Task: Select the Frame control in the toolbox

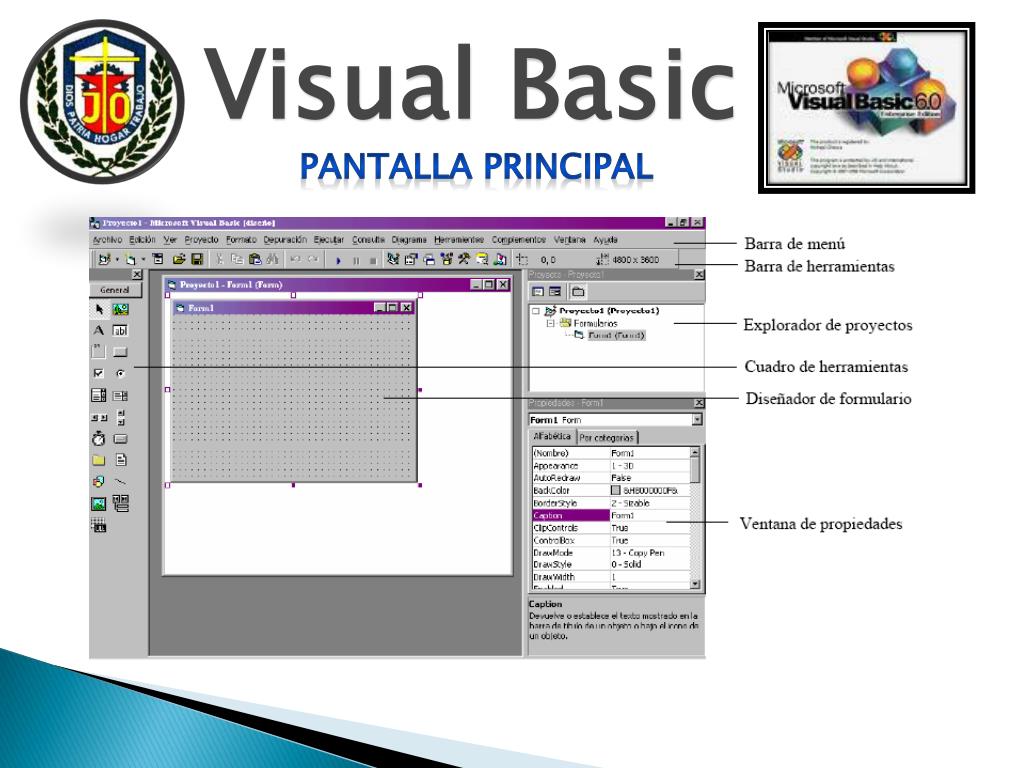Action: 99,351
